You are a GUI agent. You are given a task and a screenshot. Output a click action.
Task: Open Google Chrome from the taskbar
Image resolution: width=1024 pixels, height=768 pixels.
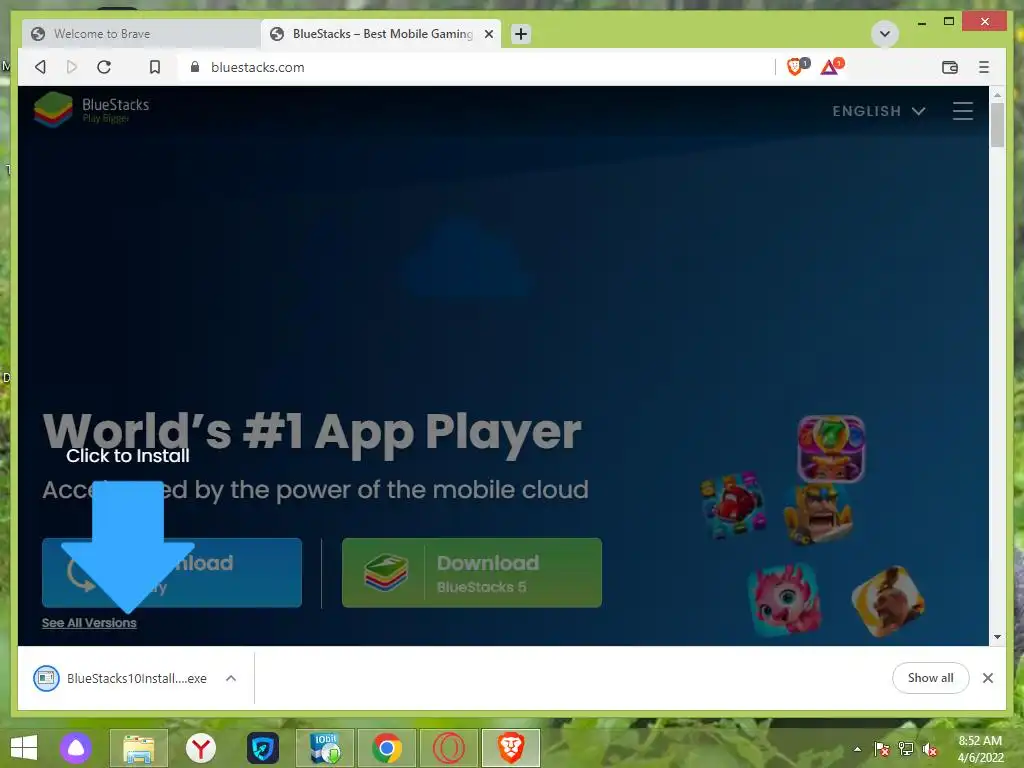tap(387, 748)
